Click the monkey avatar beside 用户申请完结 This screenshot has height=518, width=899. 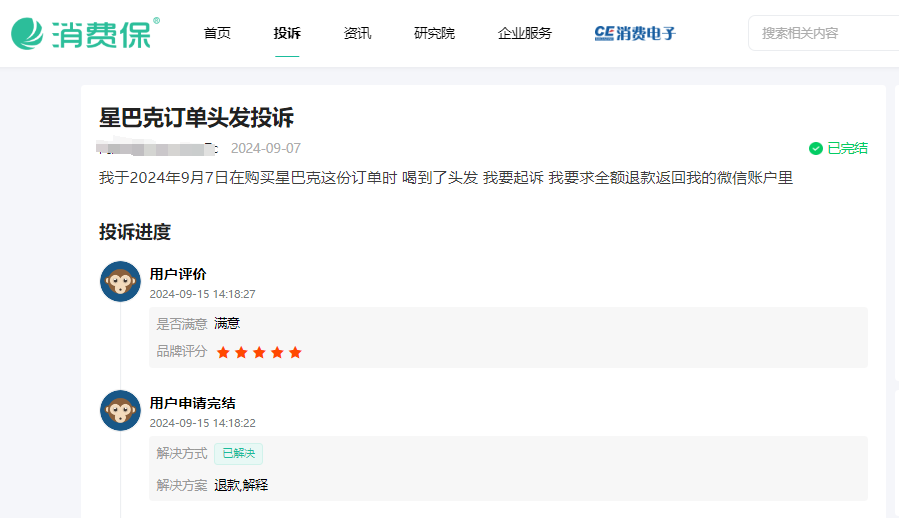tap(120, 411)
